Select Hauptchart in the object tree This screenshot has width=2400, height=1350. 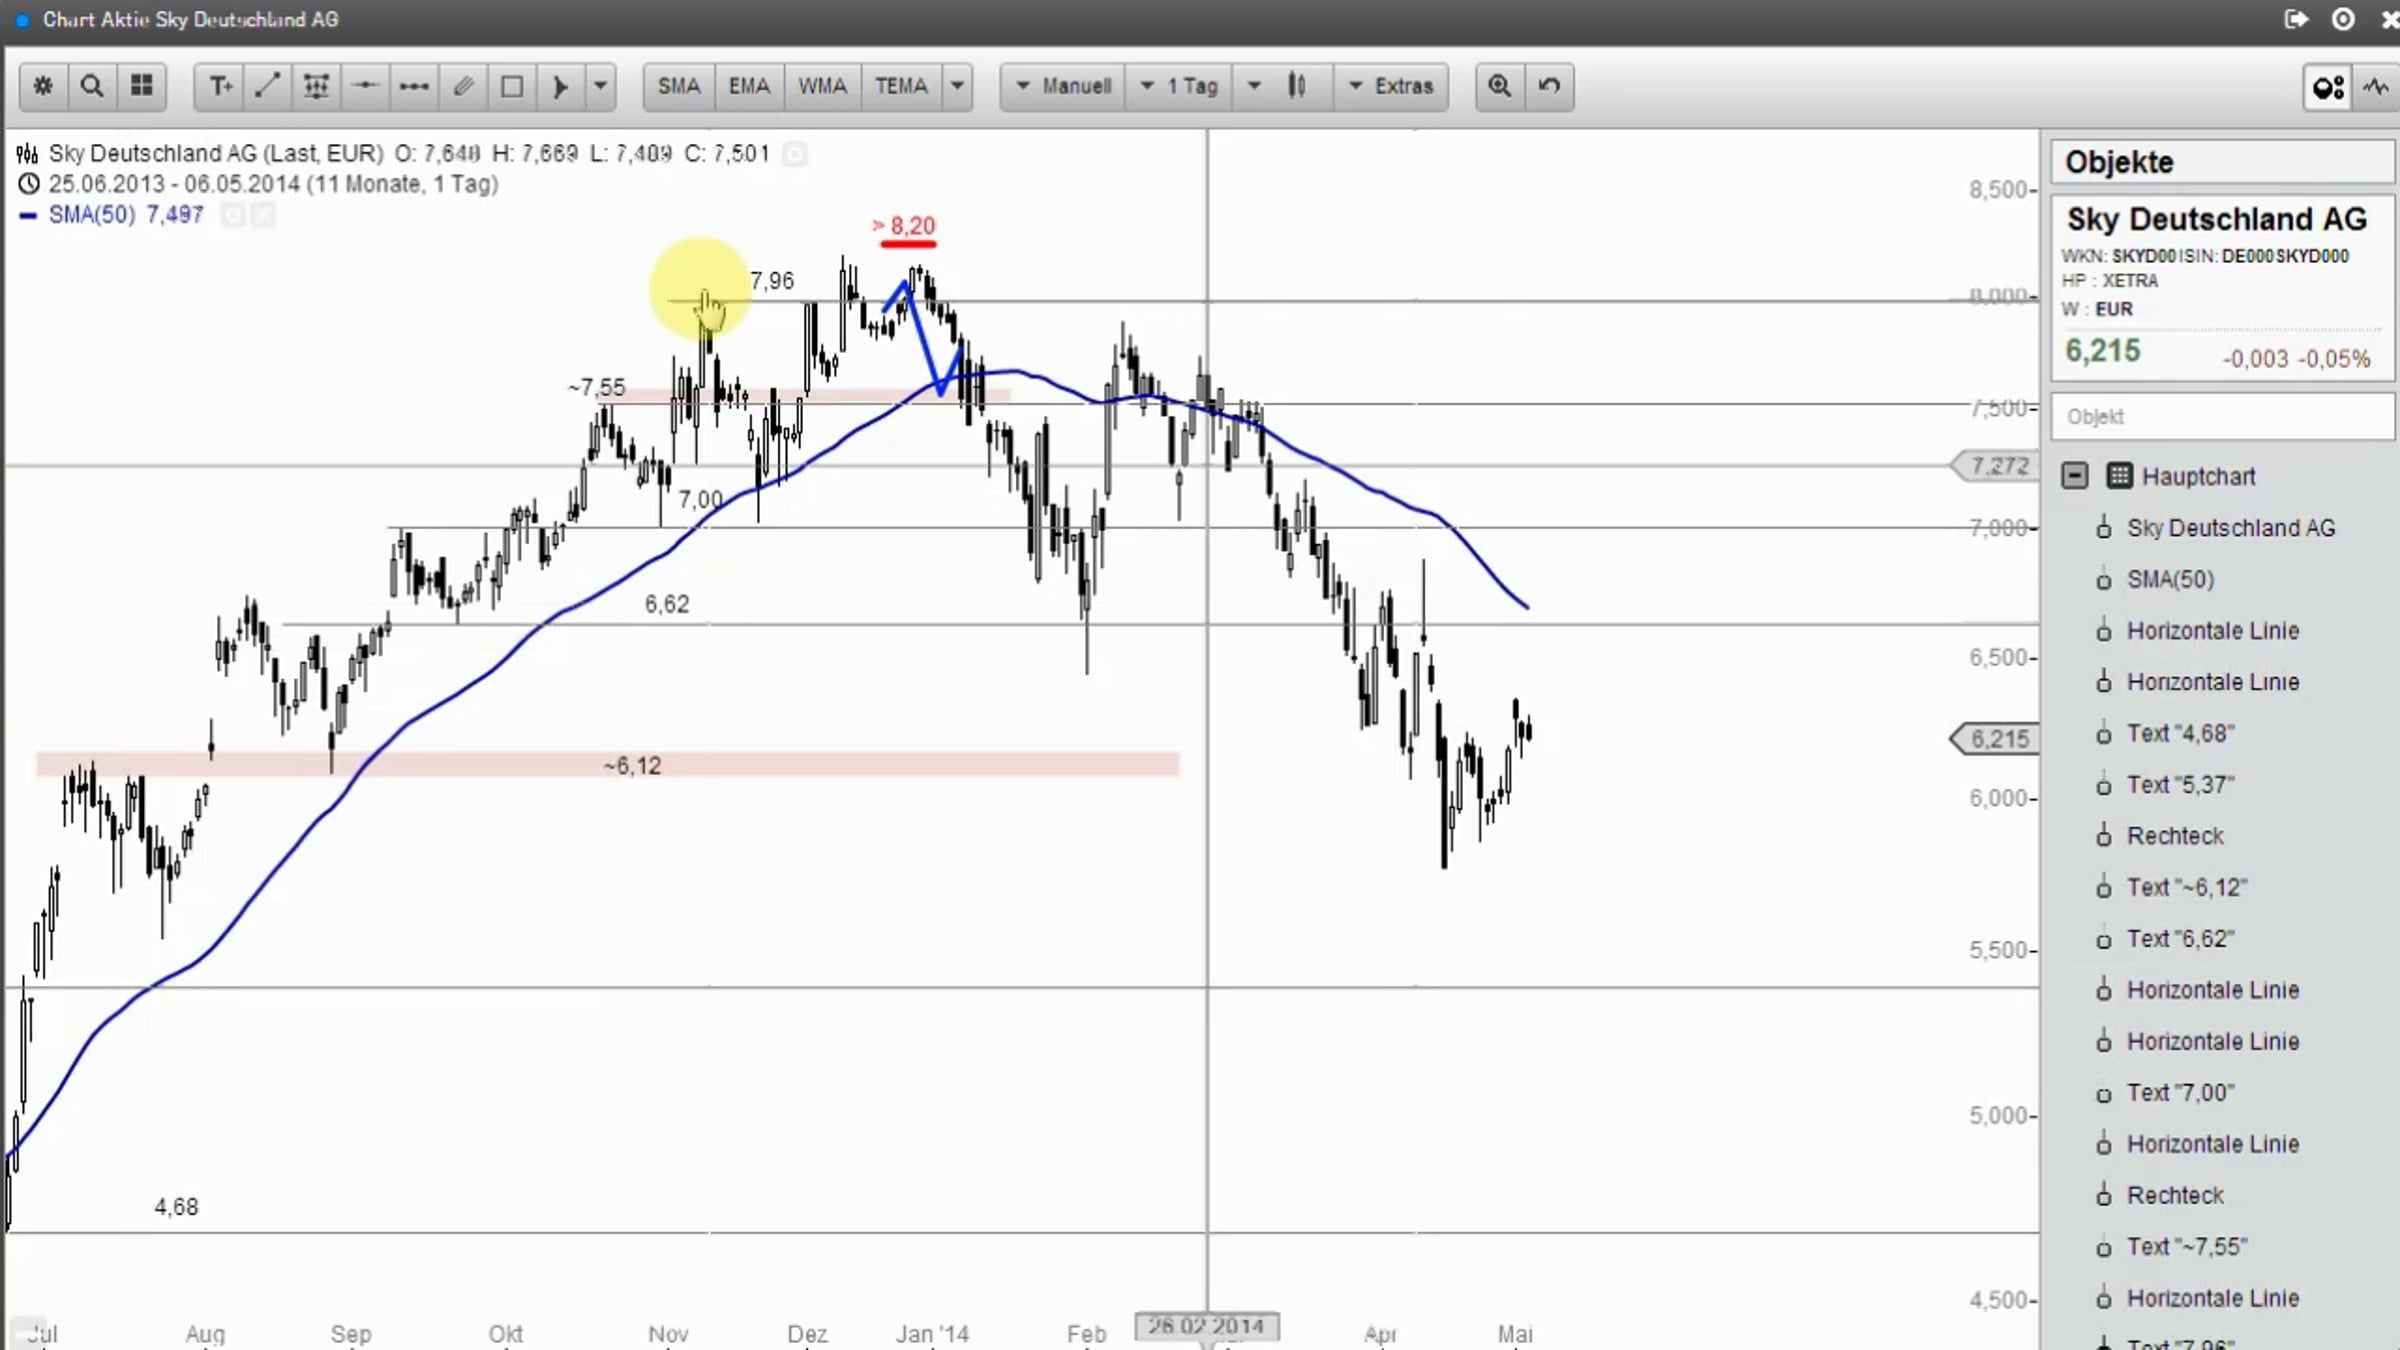[2198, 477]
